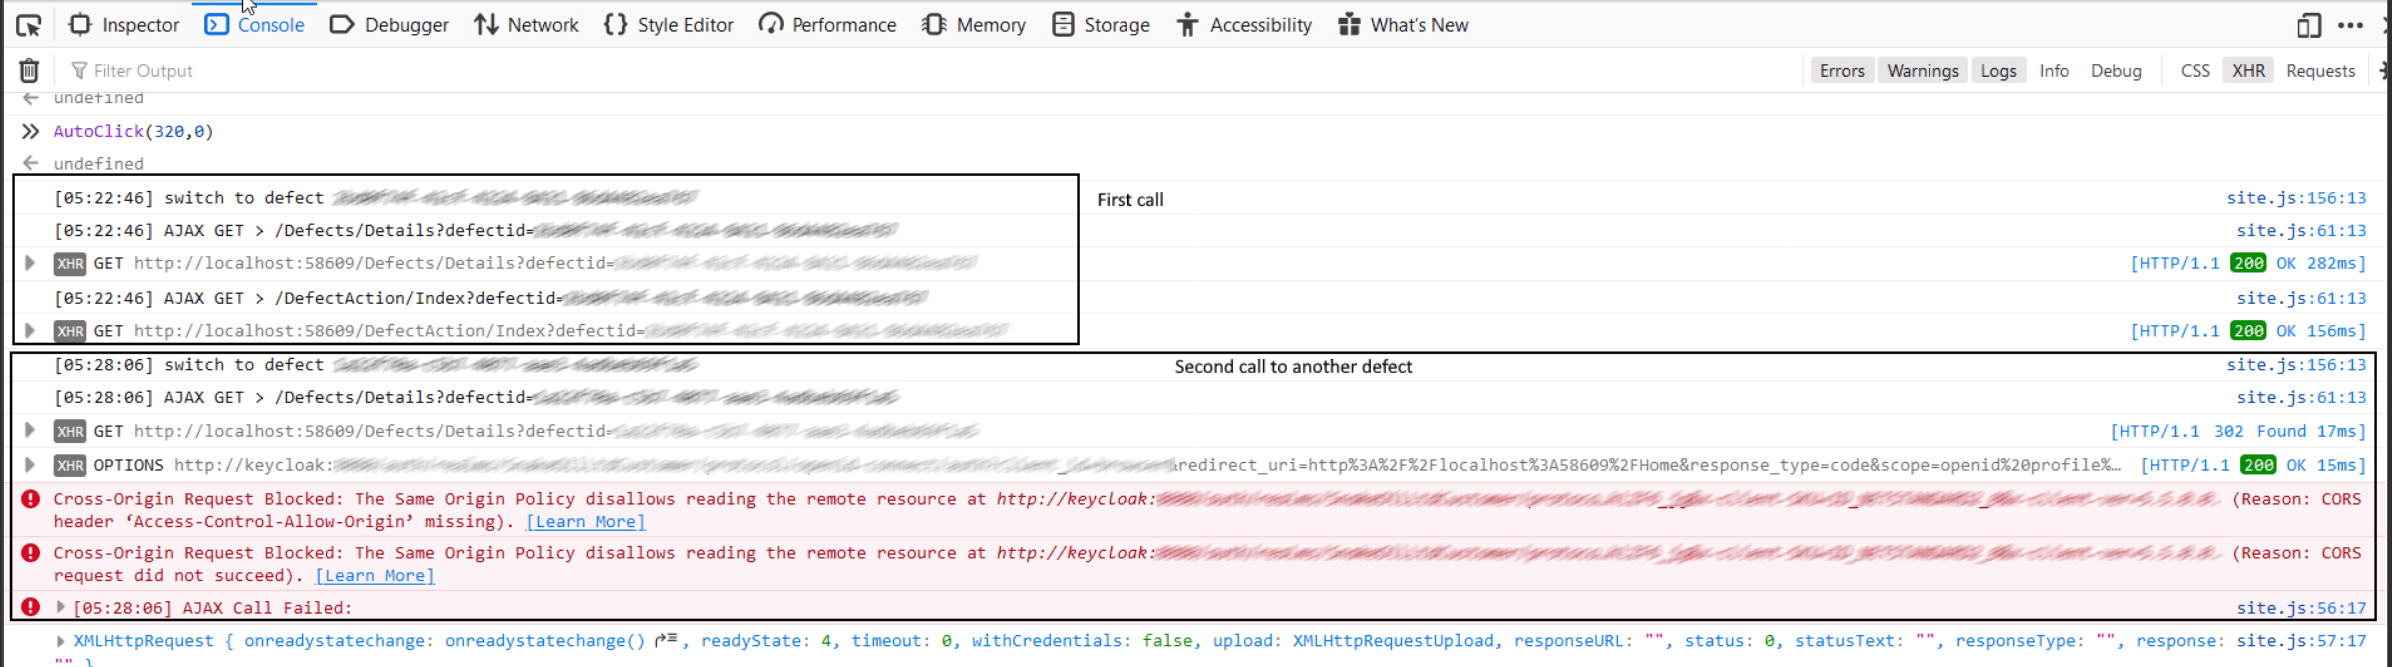The image size is (2392, 667).
Task: Expand the keycloak OPTIONS request details
Action: (x=29, y=464)
